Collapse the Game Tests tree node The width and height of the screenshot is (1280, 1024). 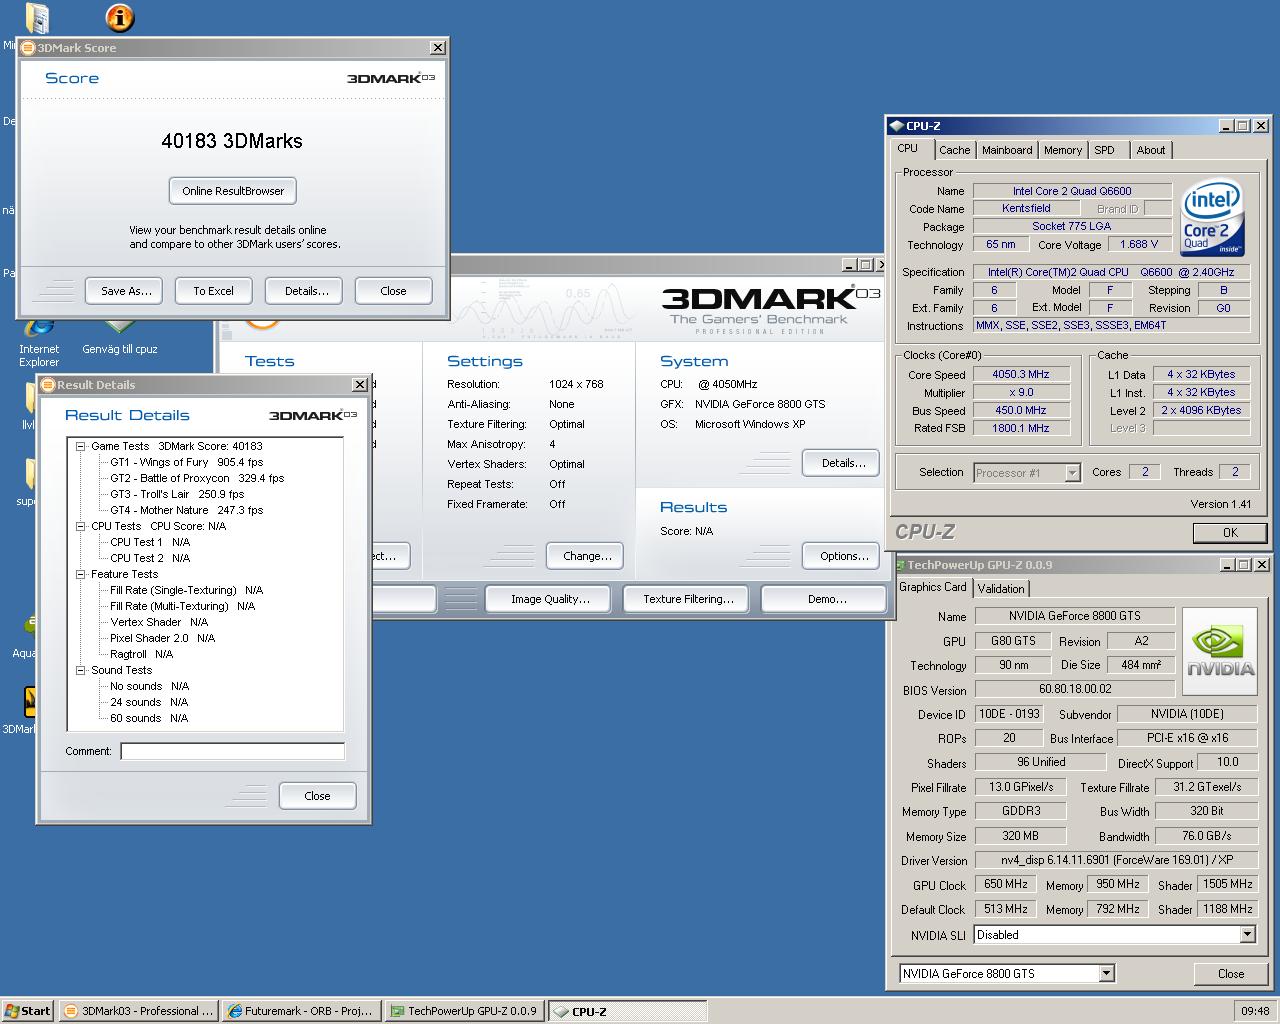[81, 447]
